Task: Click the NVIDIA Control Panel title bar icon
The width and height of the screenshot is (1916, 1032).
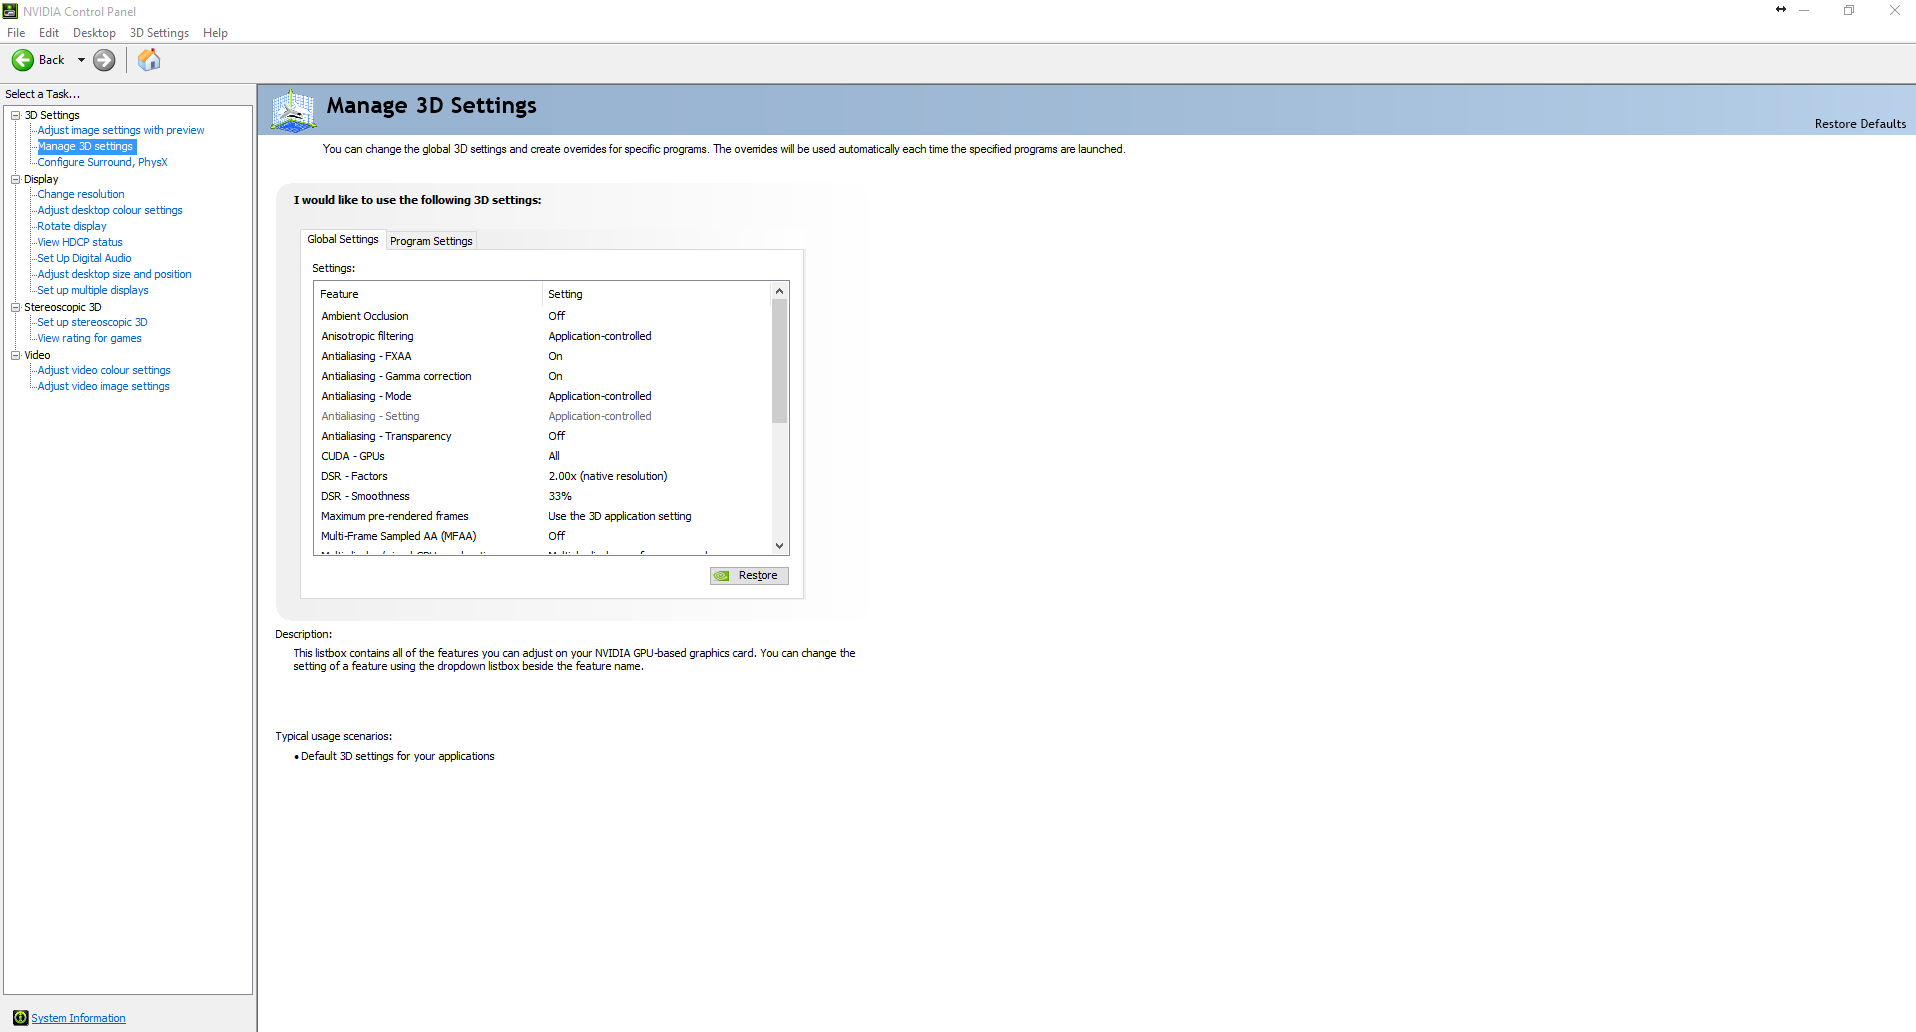Action: click(x=10, y=11)
